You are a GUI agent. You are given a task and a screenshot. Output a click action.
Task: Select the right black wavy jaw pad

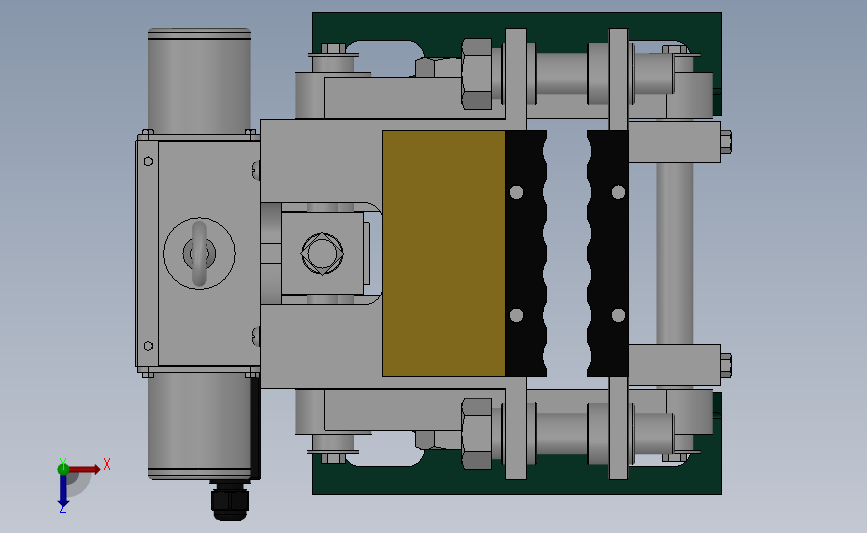coord(608,253)
